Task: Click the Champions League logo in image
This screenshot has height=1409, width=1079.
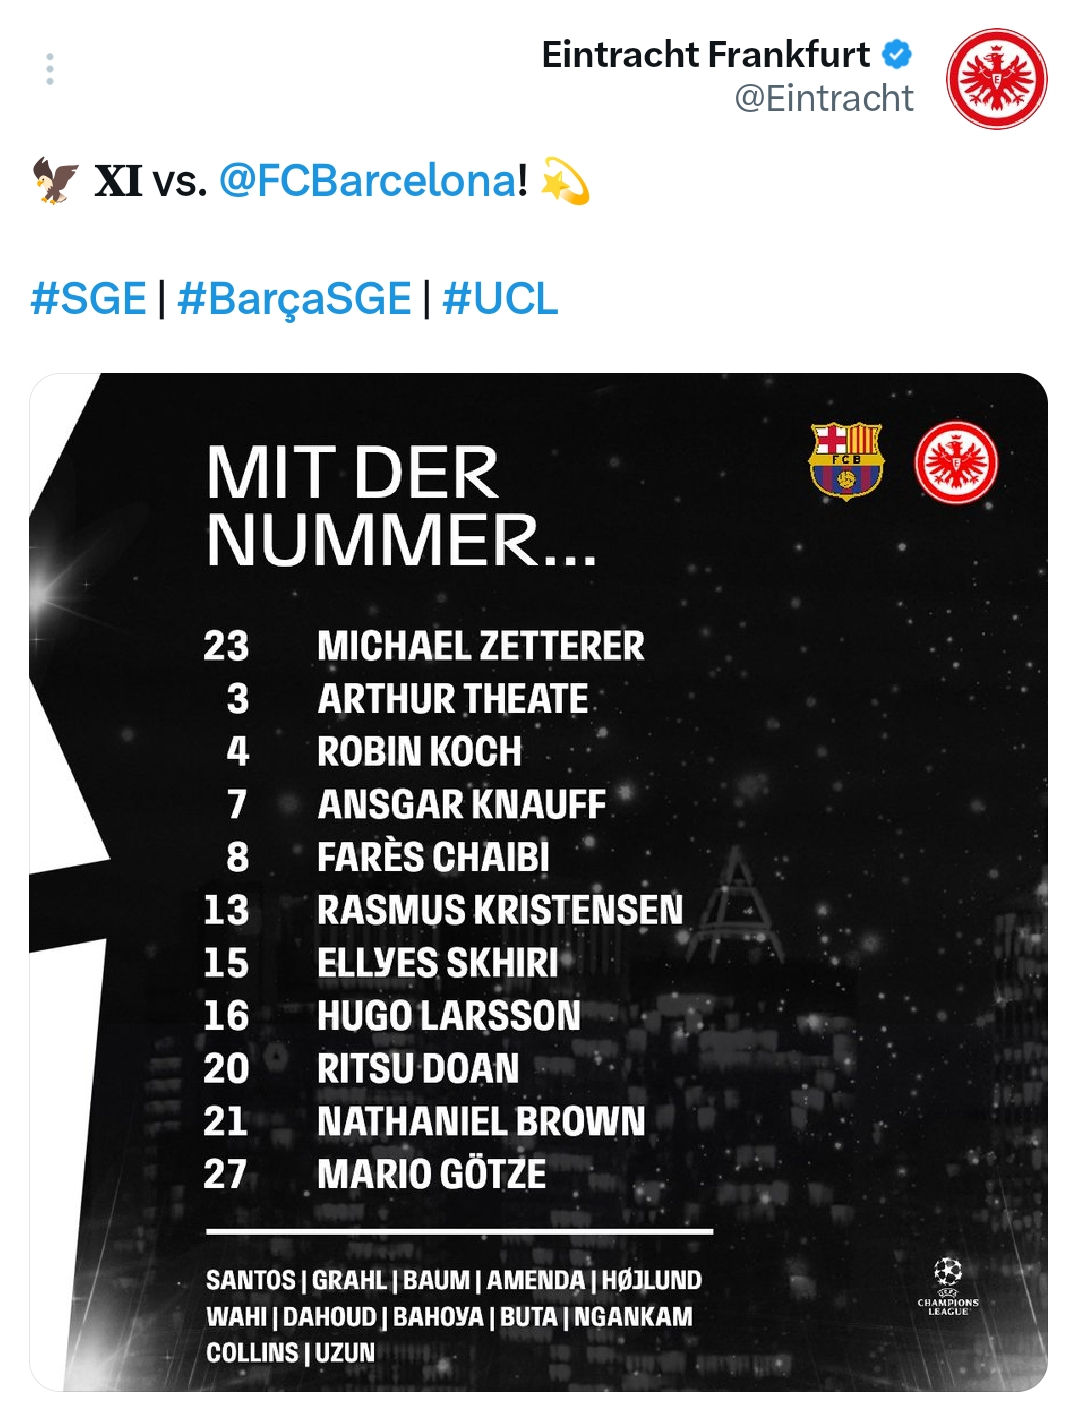Action: 947,1286
